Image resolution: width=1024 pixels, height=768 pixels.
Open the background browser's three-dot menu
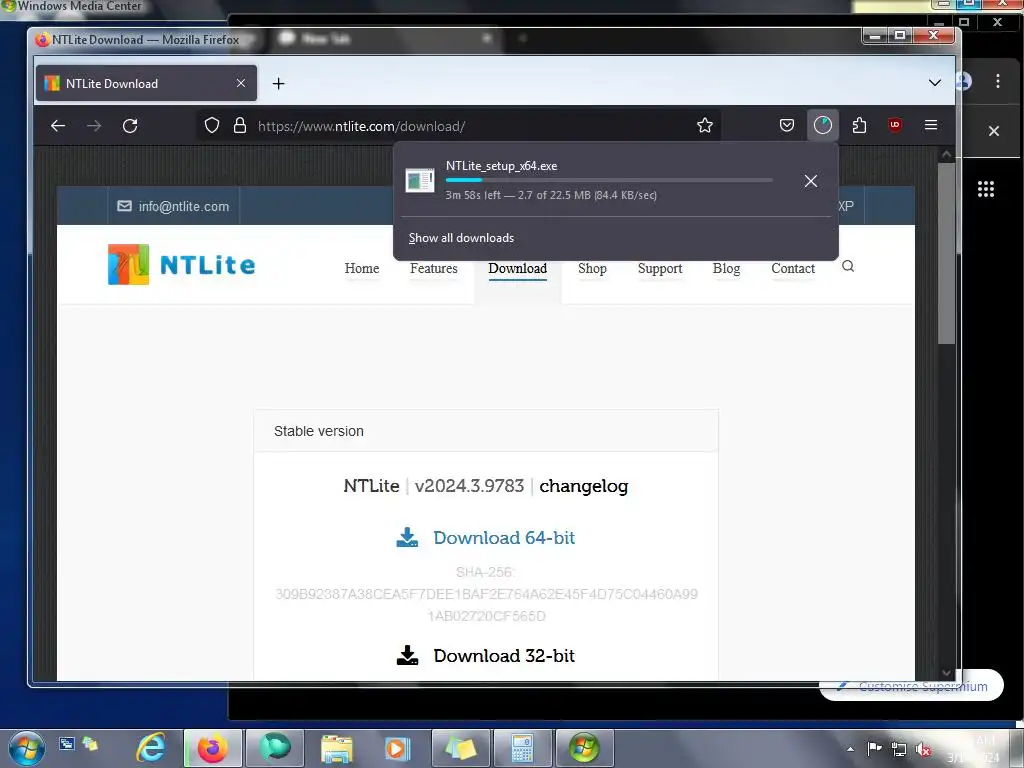pyautogui.click(x=998, y=81)
